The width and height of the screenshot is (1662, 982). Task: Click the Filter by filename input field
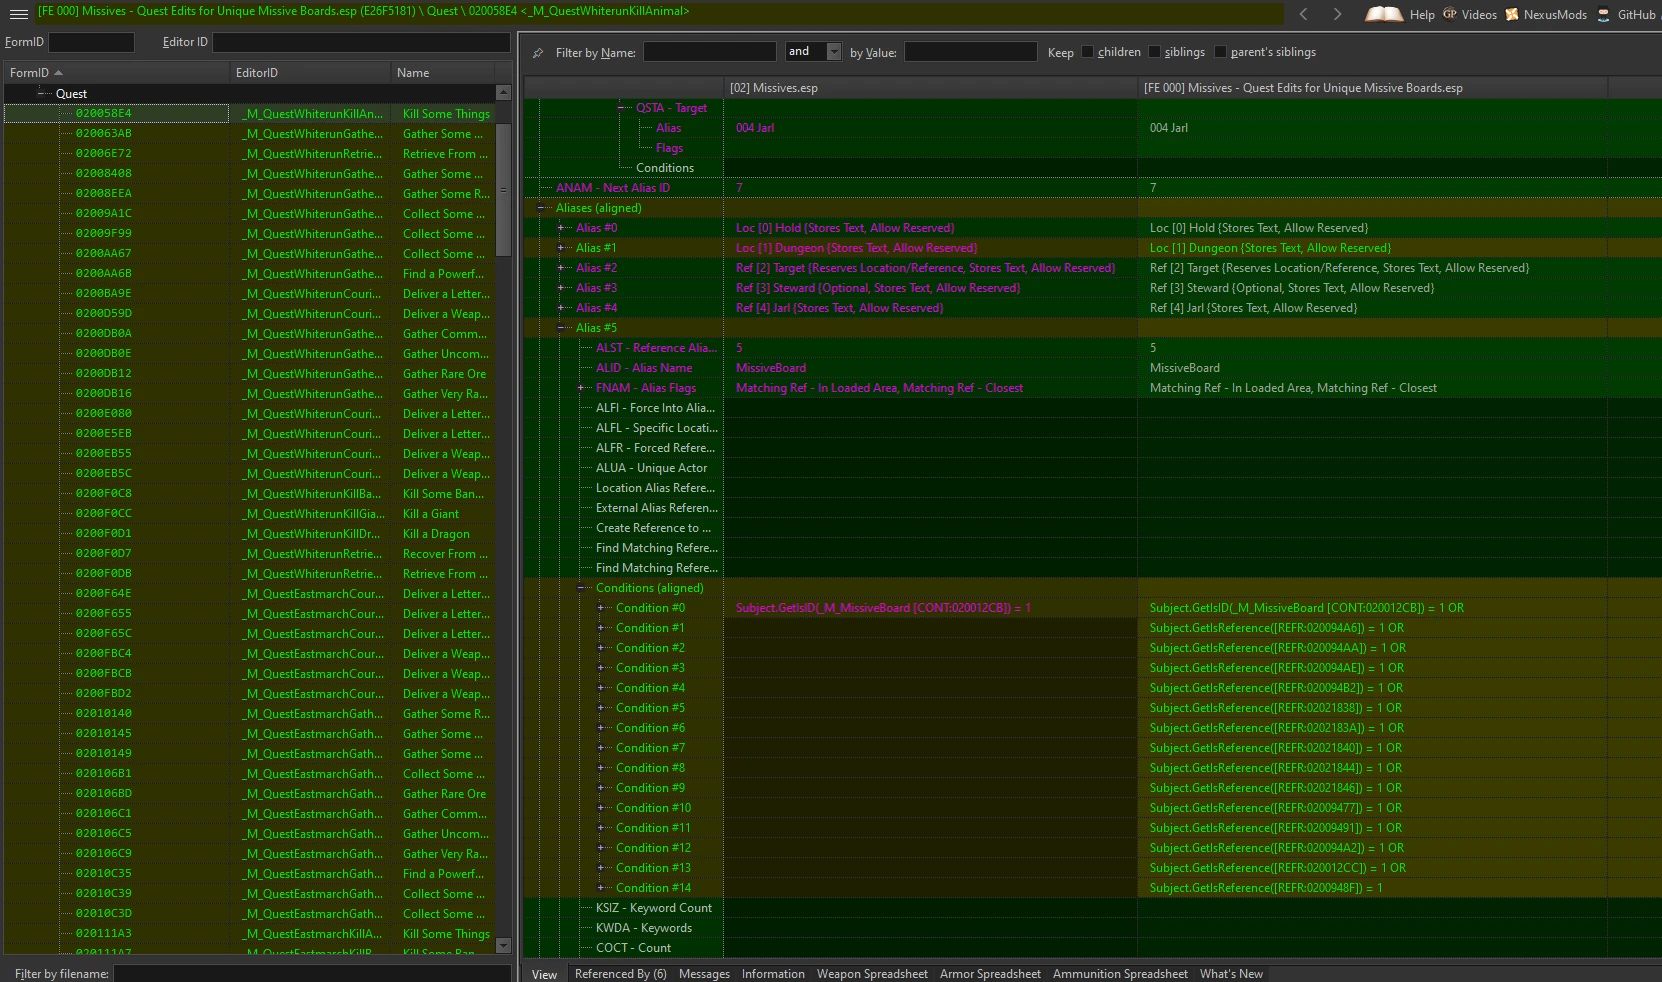[x=312, y=973]
